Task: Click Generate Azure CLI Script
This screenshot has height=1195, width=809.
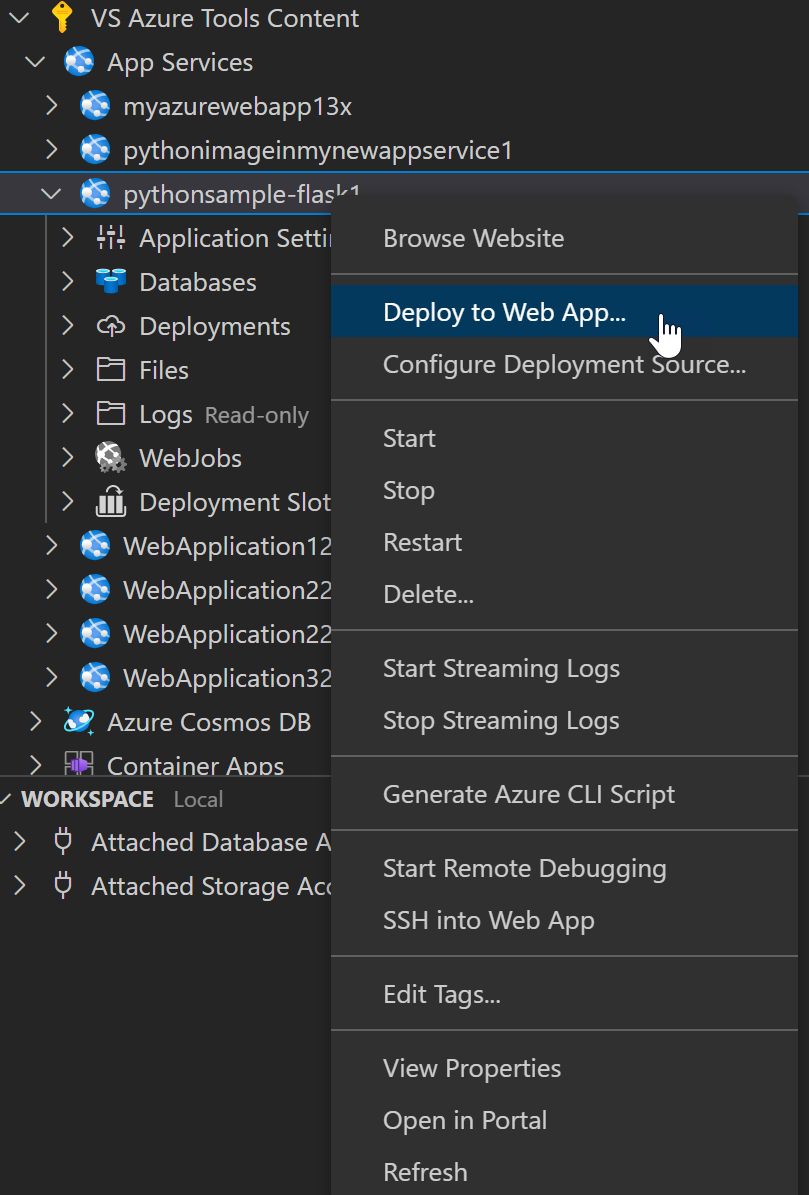Action: click(529, 794)
